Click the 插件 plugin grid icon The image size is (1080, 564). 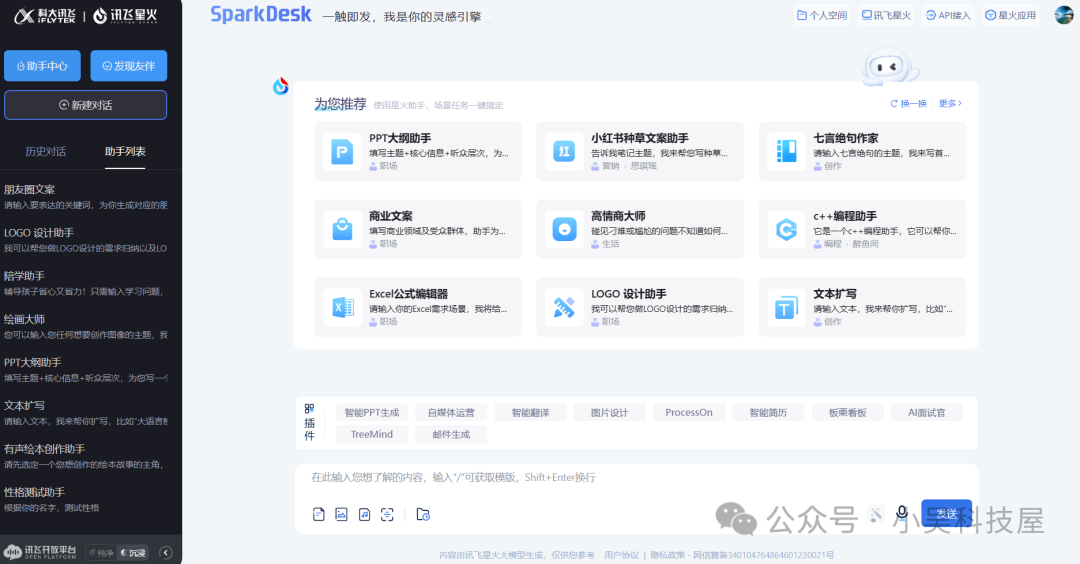tap(309, 408)
